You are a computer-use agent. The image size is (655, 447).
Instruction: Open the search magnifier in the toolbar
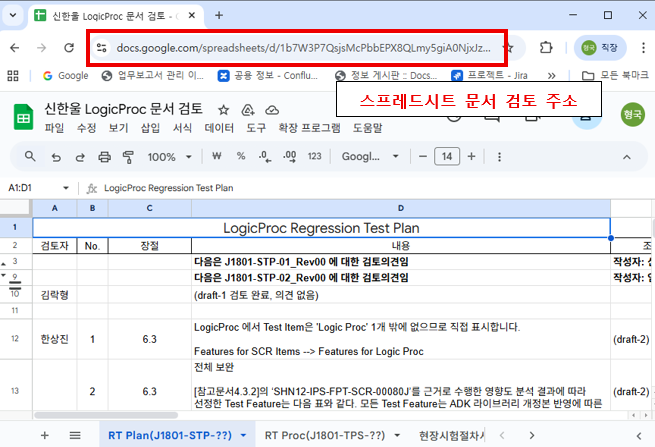(30, 156)
